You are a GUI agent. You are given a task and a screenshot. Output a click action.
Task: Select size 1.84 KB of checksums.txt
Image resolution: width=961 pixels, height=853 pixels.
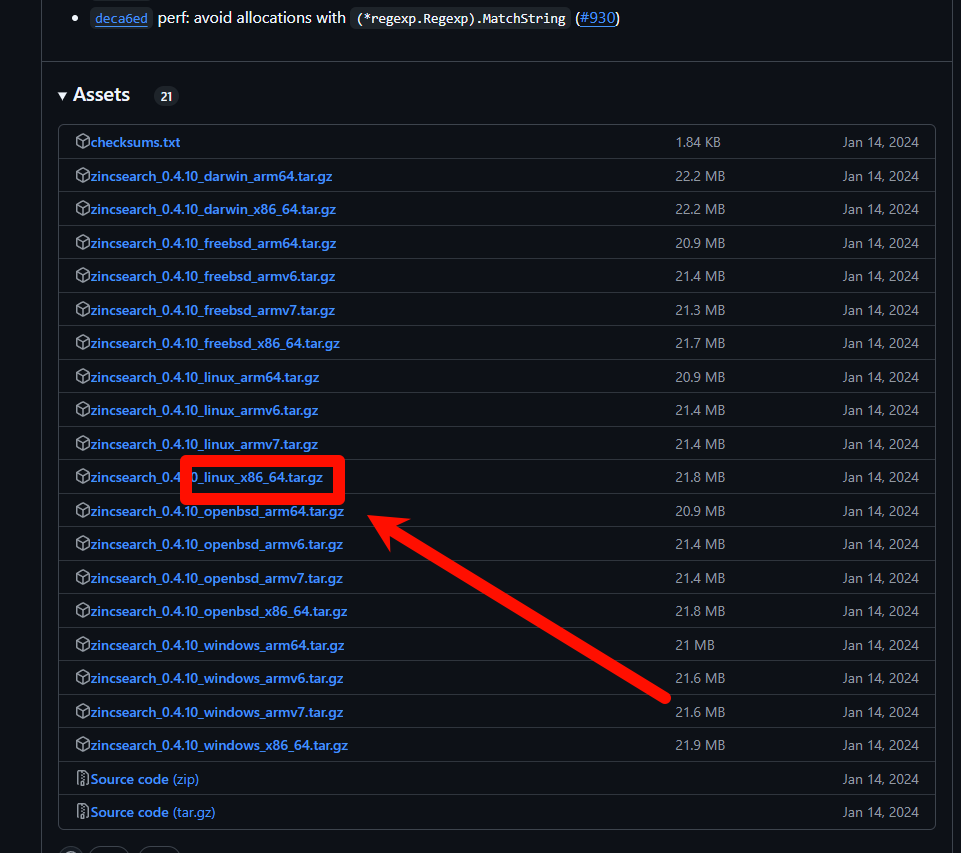click(x=698, y=142)
